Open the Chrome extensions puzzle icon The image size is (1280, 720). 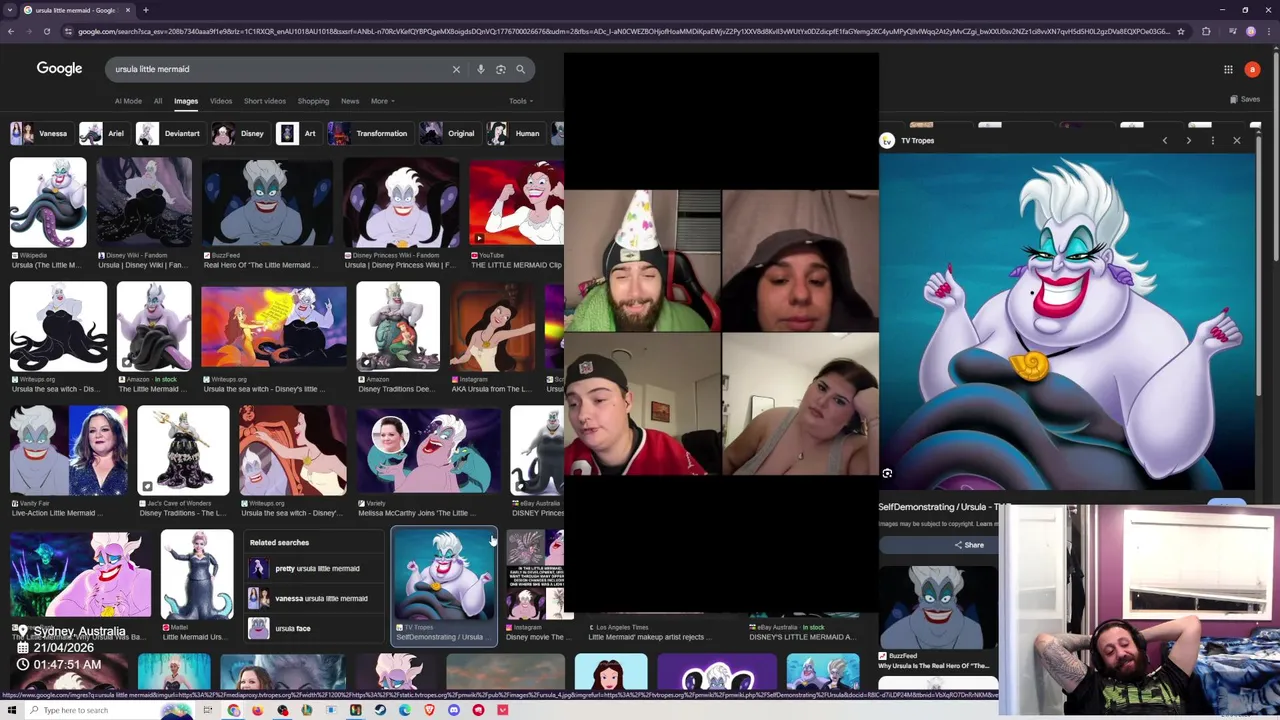[x=1206, y=31]
